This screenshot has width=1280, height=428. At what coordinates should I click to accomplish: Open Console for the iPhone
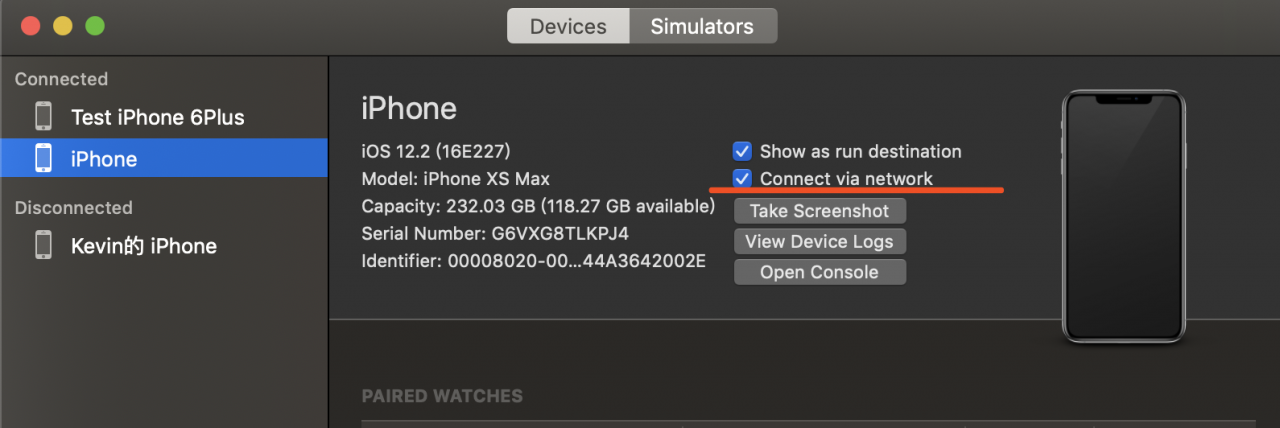[x=820, y=272]
